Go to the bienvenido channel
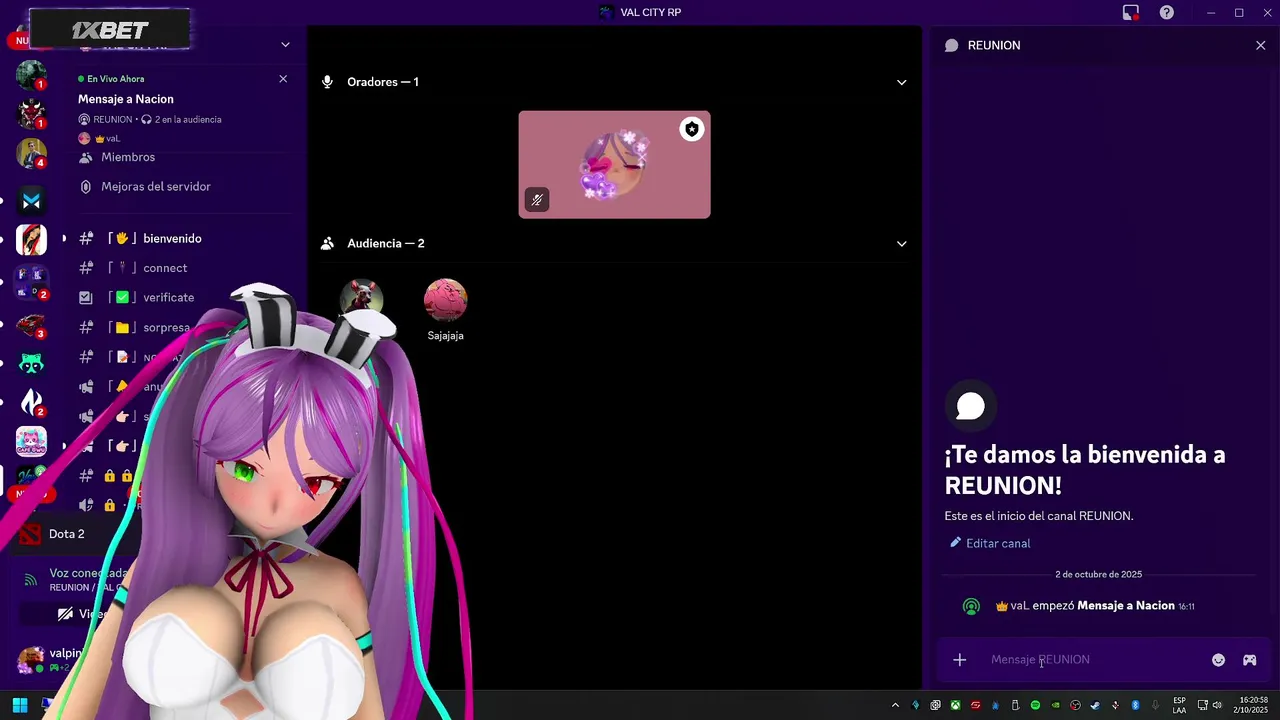Image resolution: width=1280 pixels, height=720 pixels. [172, 238]
